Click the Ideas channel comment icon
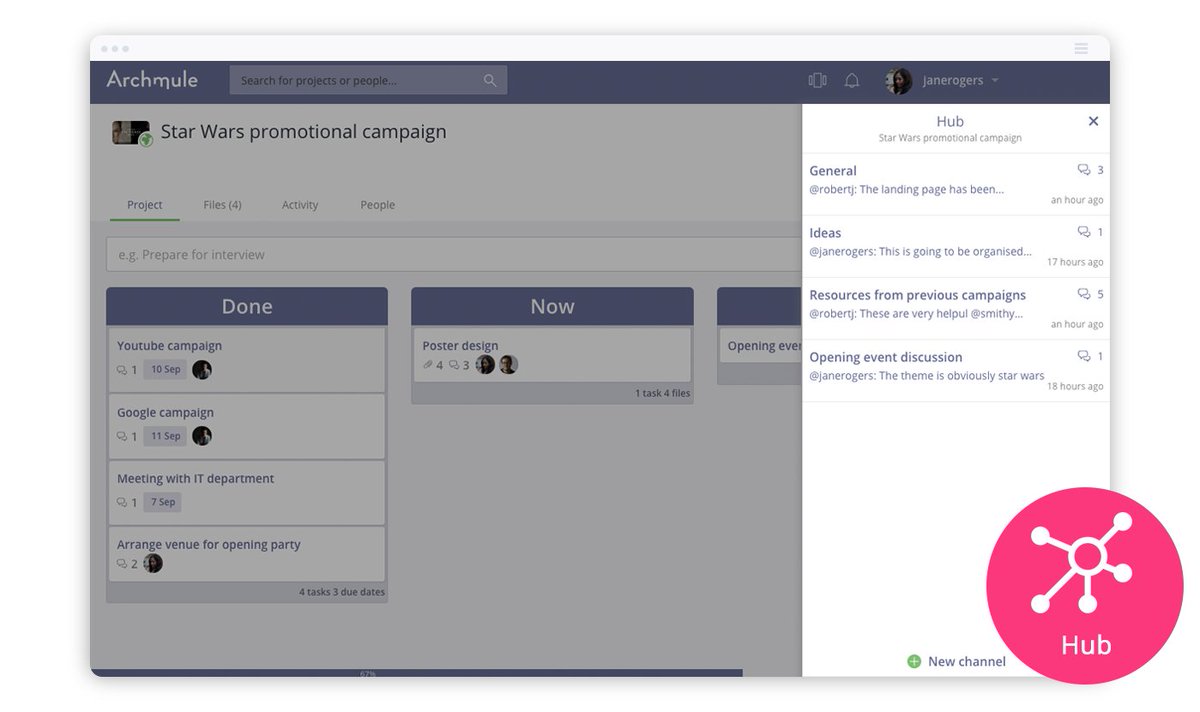This screenshot has height=712, width=1200. coord(1084,232)
